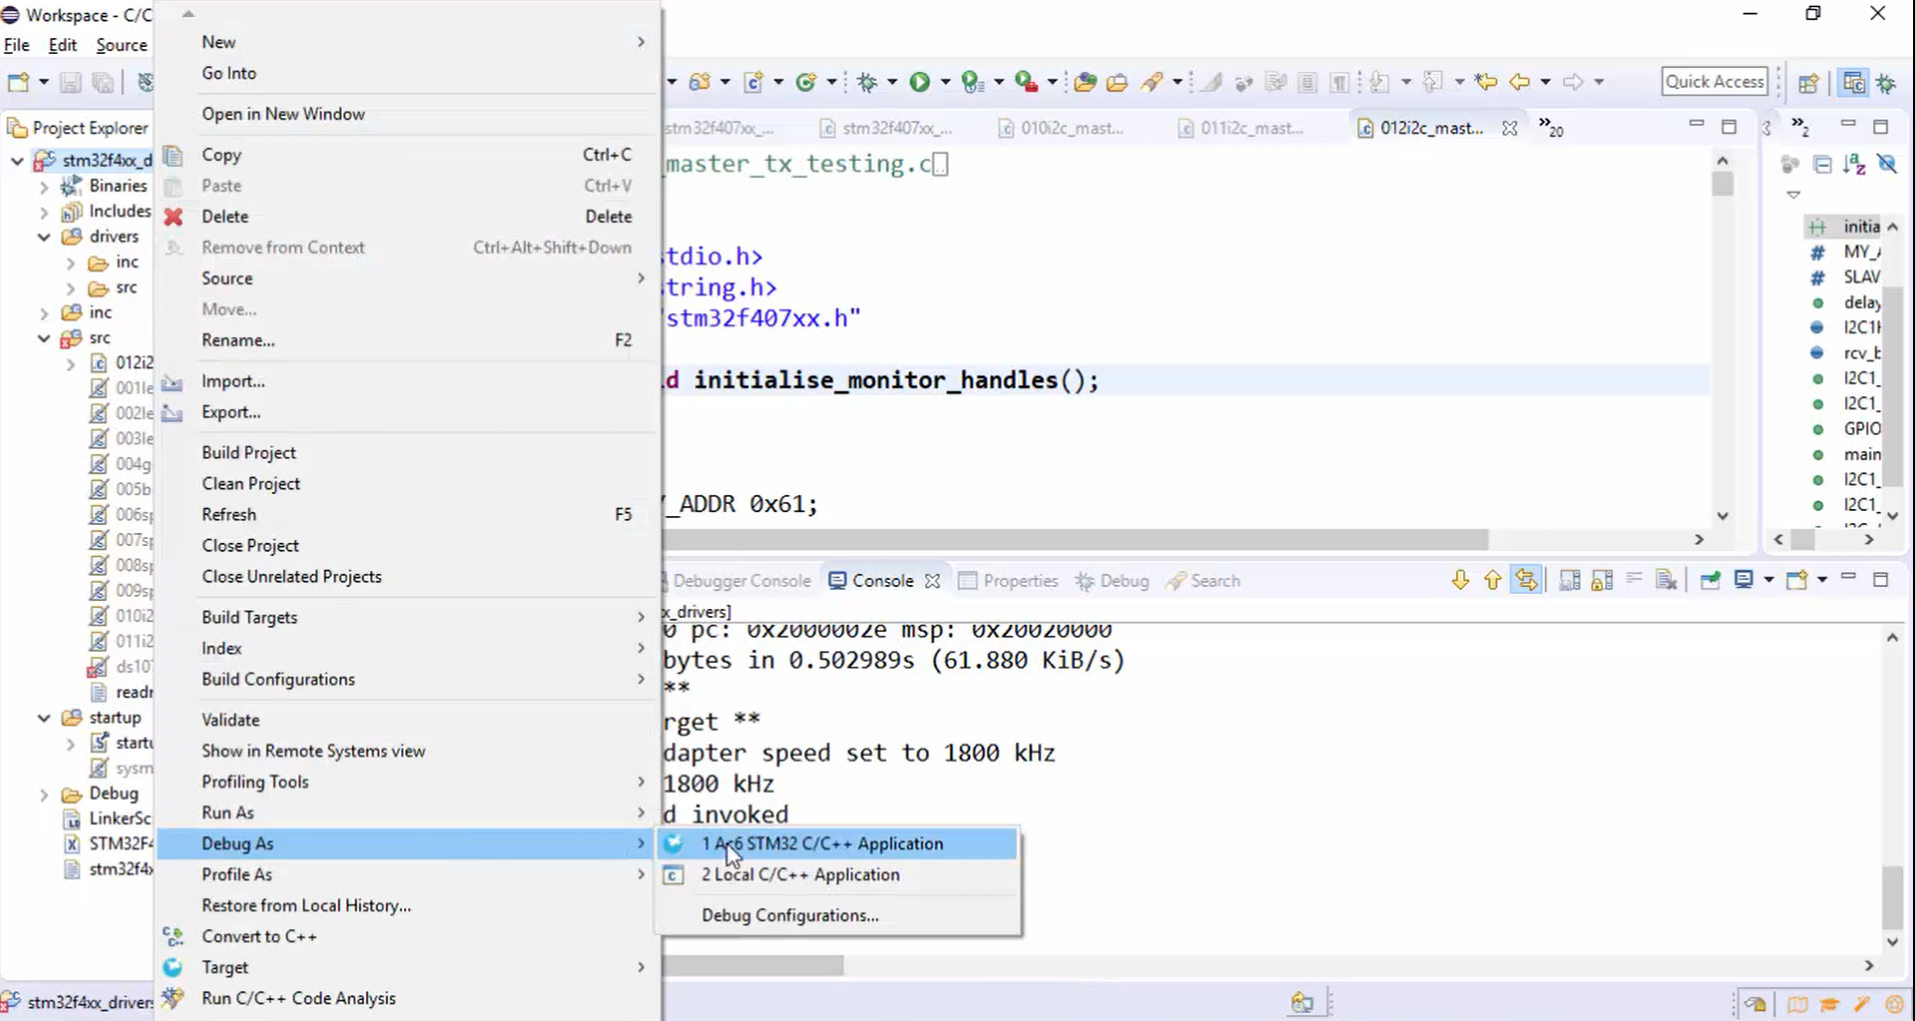Screen dimensions: 1915x1021
Task: Click the Open Type folder icon
Action: click(1085, 82)
